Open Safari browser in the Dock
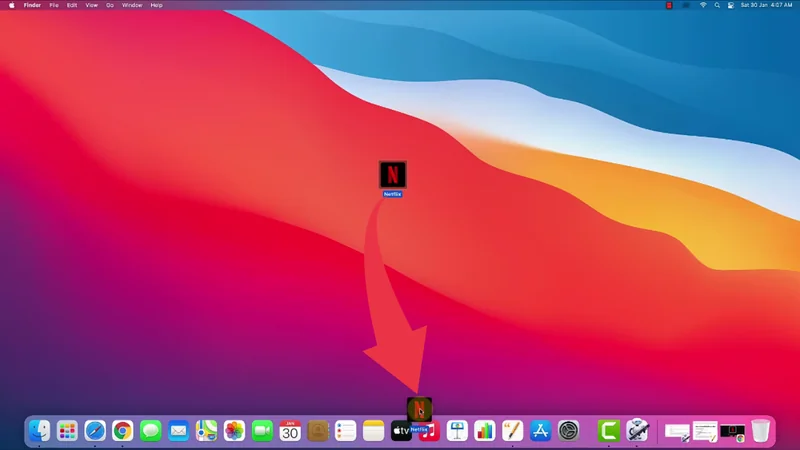Screen dimensions: 800x450 click(x=95, y=431)
